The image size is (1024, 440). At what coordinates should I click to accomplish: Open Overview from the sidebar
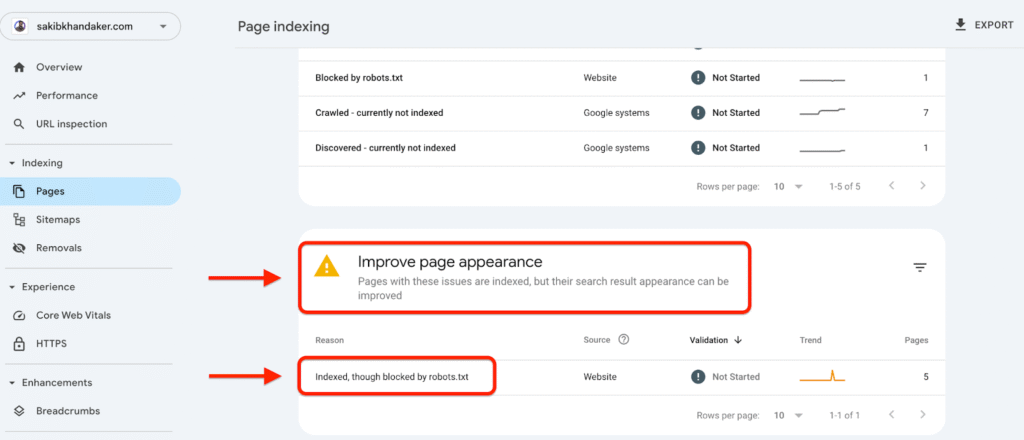point(59,67)
